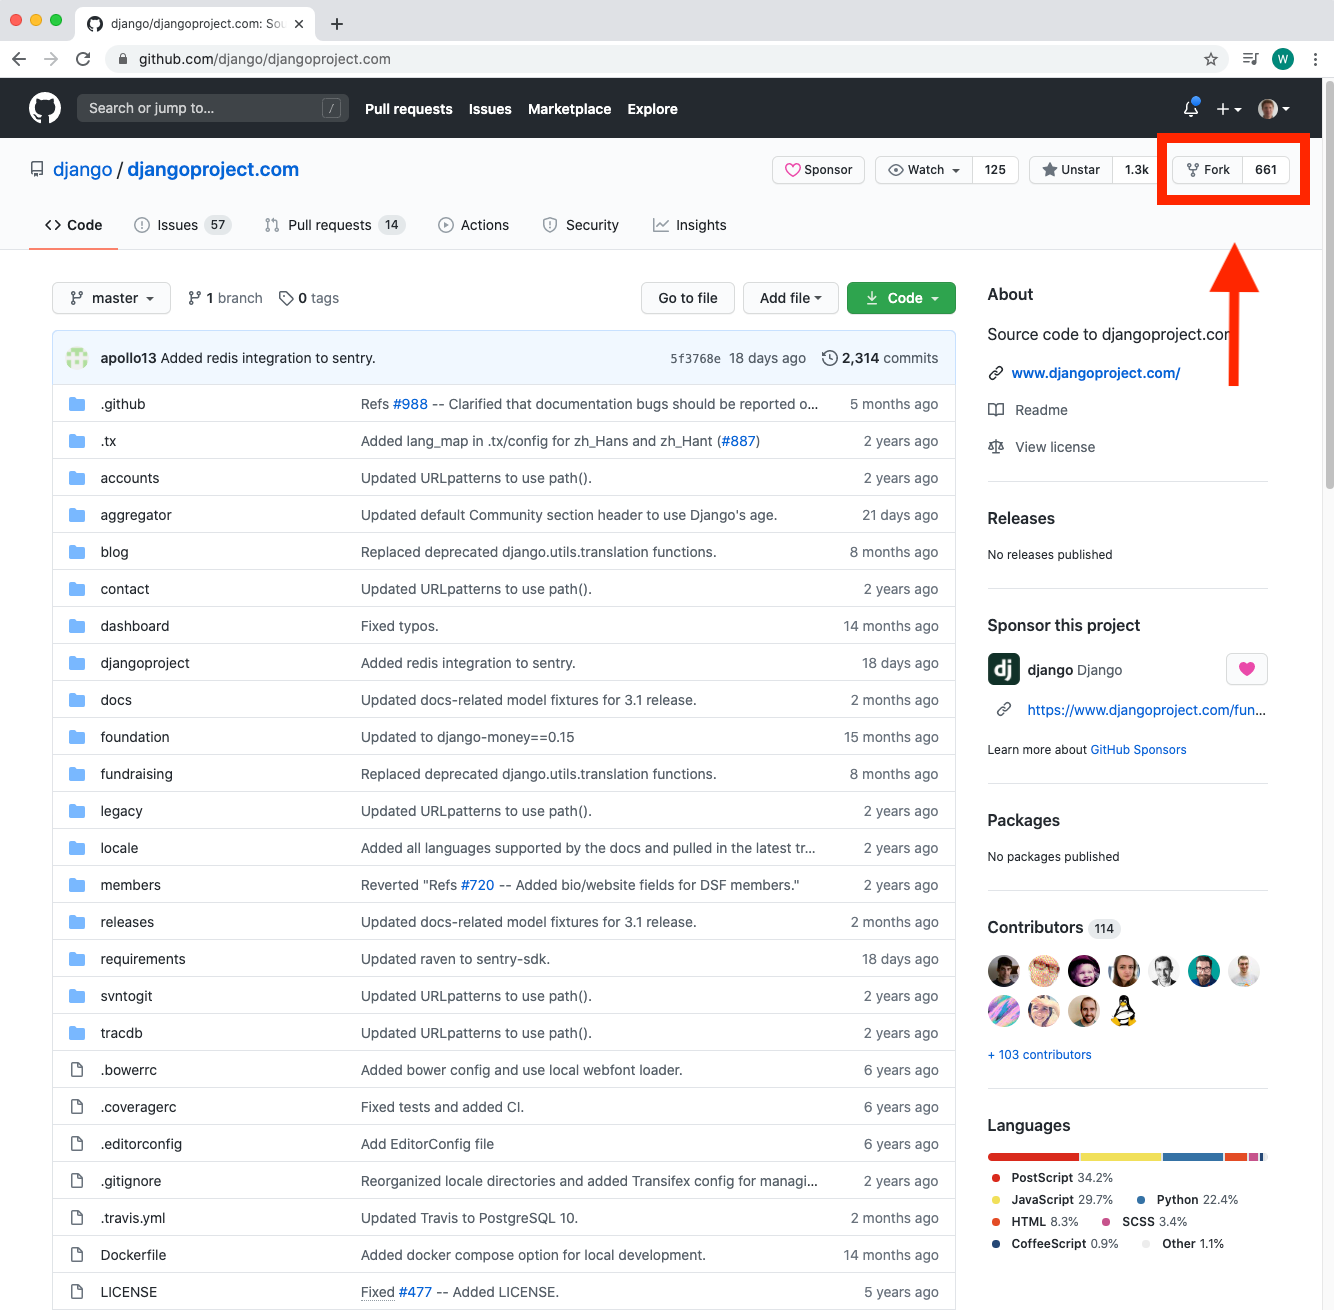This screenshot has width=1334, height=1310.
Task: Click the license scale icon
Action: point(996,447)
